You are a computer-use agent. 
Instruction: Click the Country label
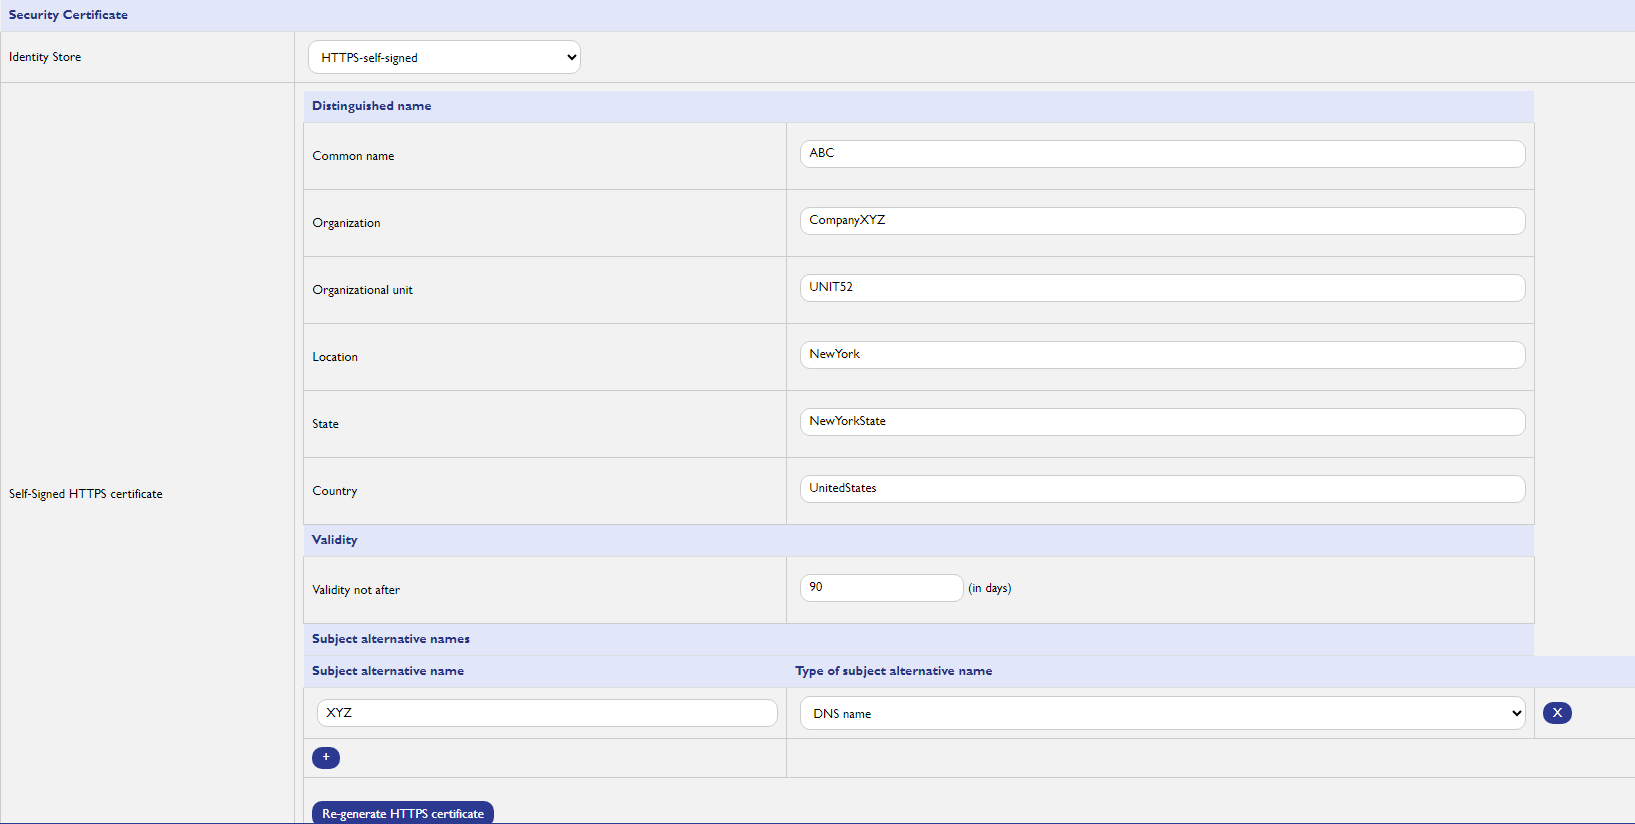(335, 491)
